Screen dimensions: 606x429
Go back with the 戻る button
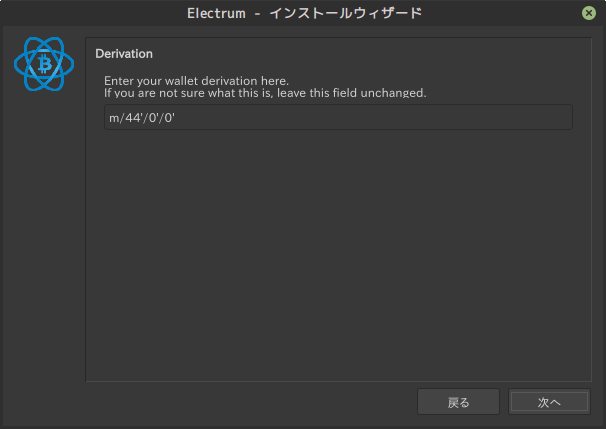[458, 402]
